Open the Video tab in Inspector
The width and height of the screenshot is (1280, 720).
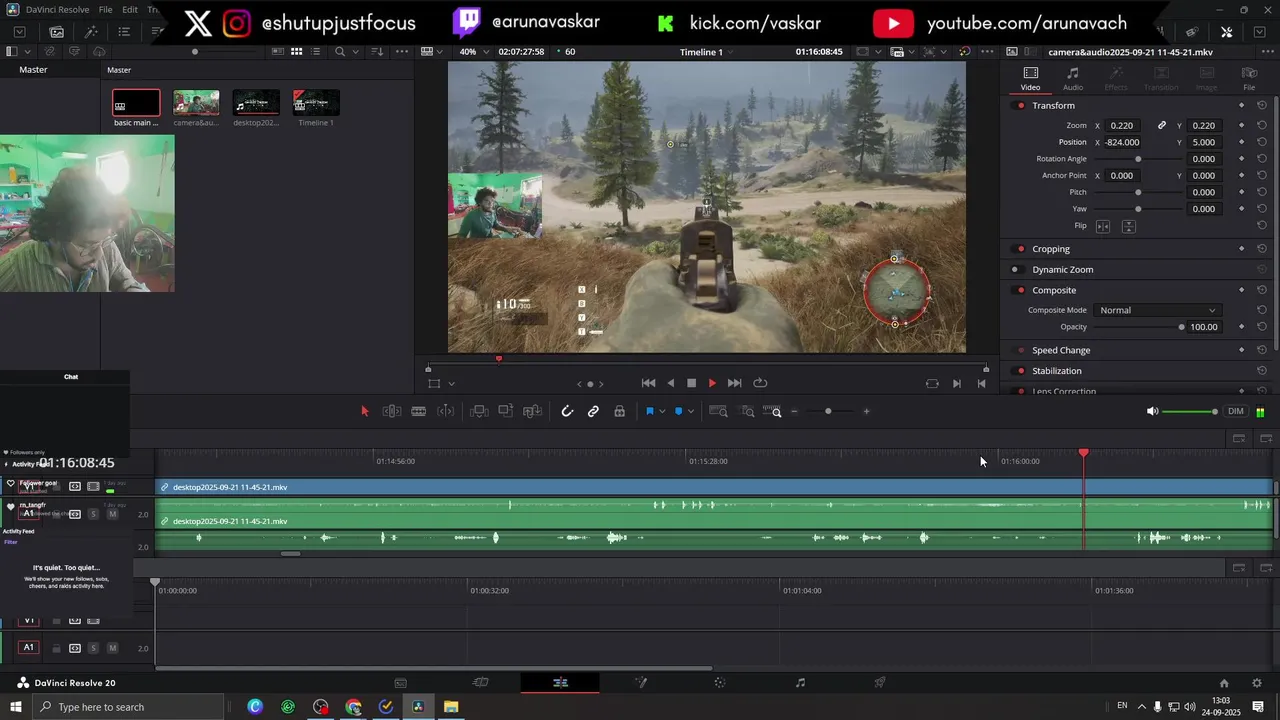coord(1030,79)
